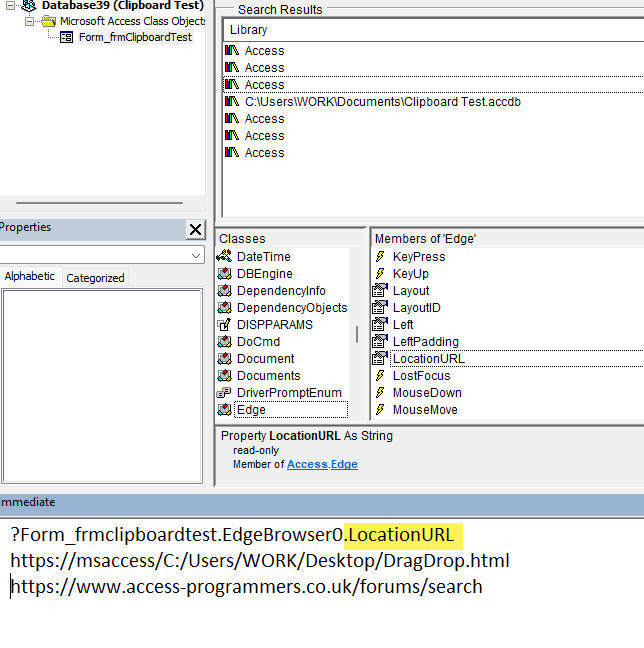The width and height of the screenshot is (644, 648).
Task: Select the Documents class
Action: (x=268, y=376)
